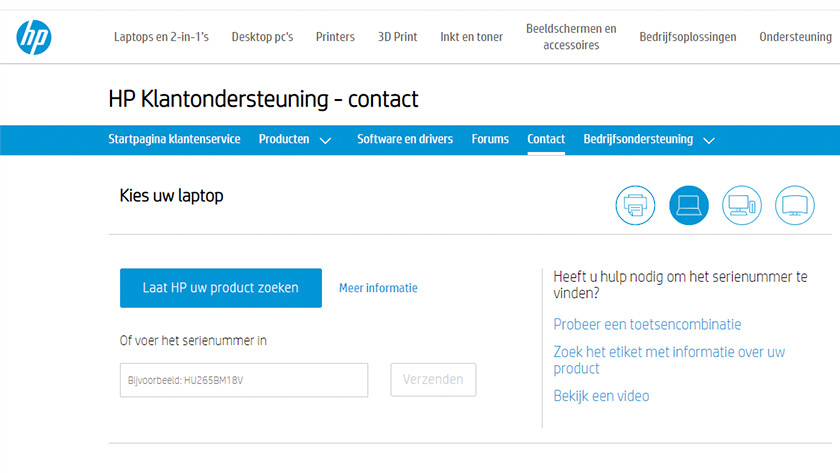
Task: Switch to the Software en drivers tab
Action: click(x=405, y=139)
